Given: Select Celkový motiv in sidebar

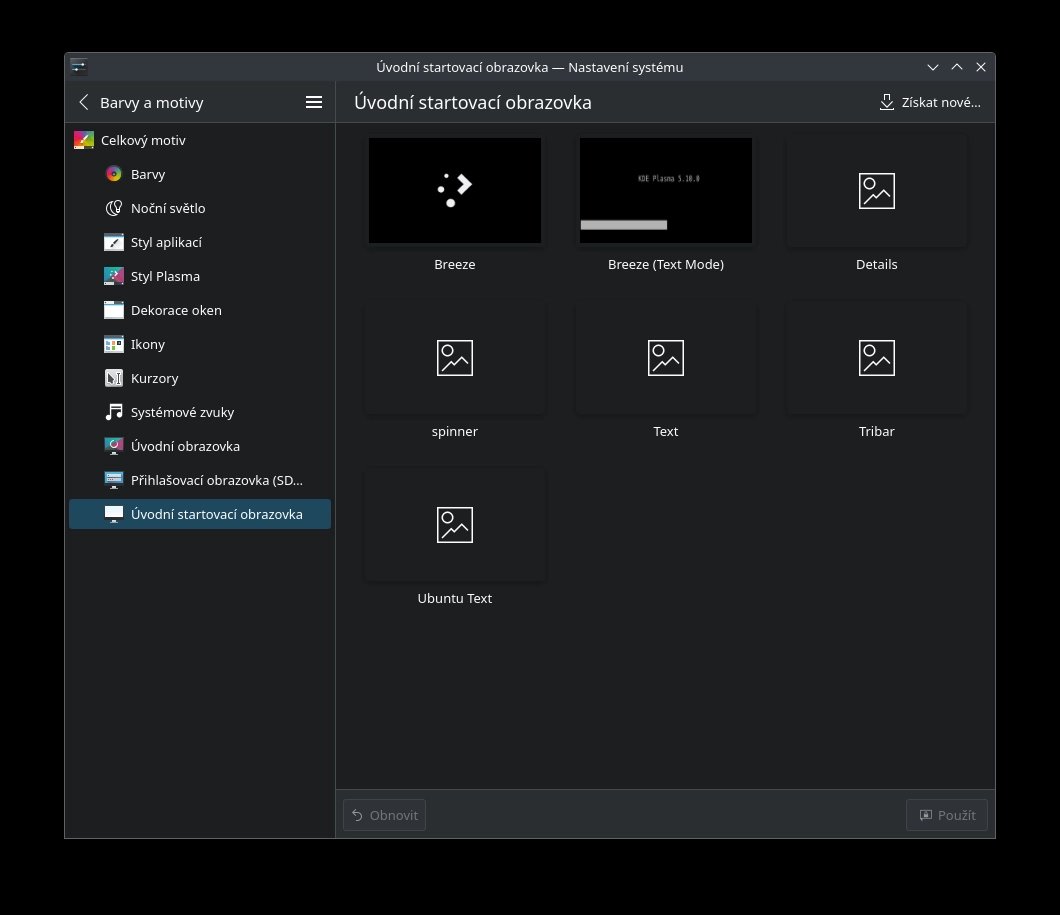Looking at the screenshot, I should pos(143,140).
